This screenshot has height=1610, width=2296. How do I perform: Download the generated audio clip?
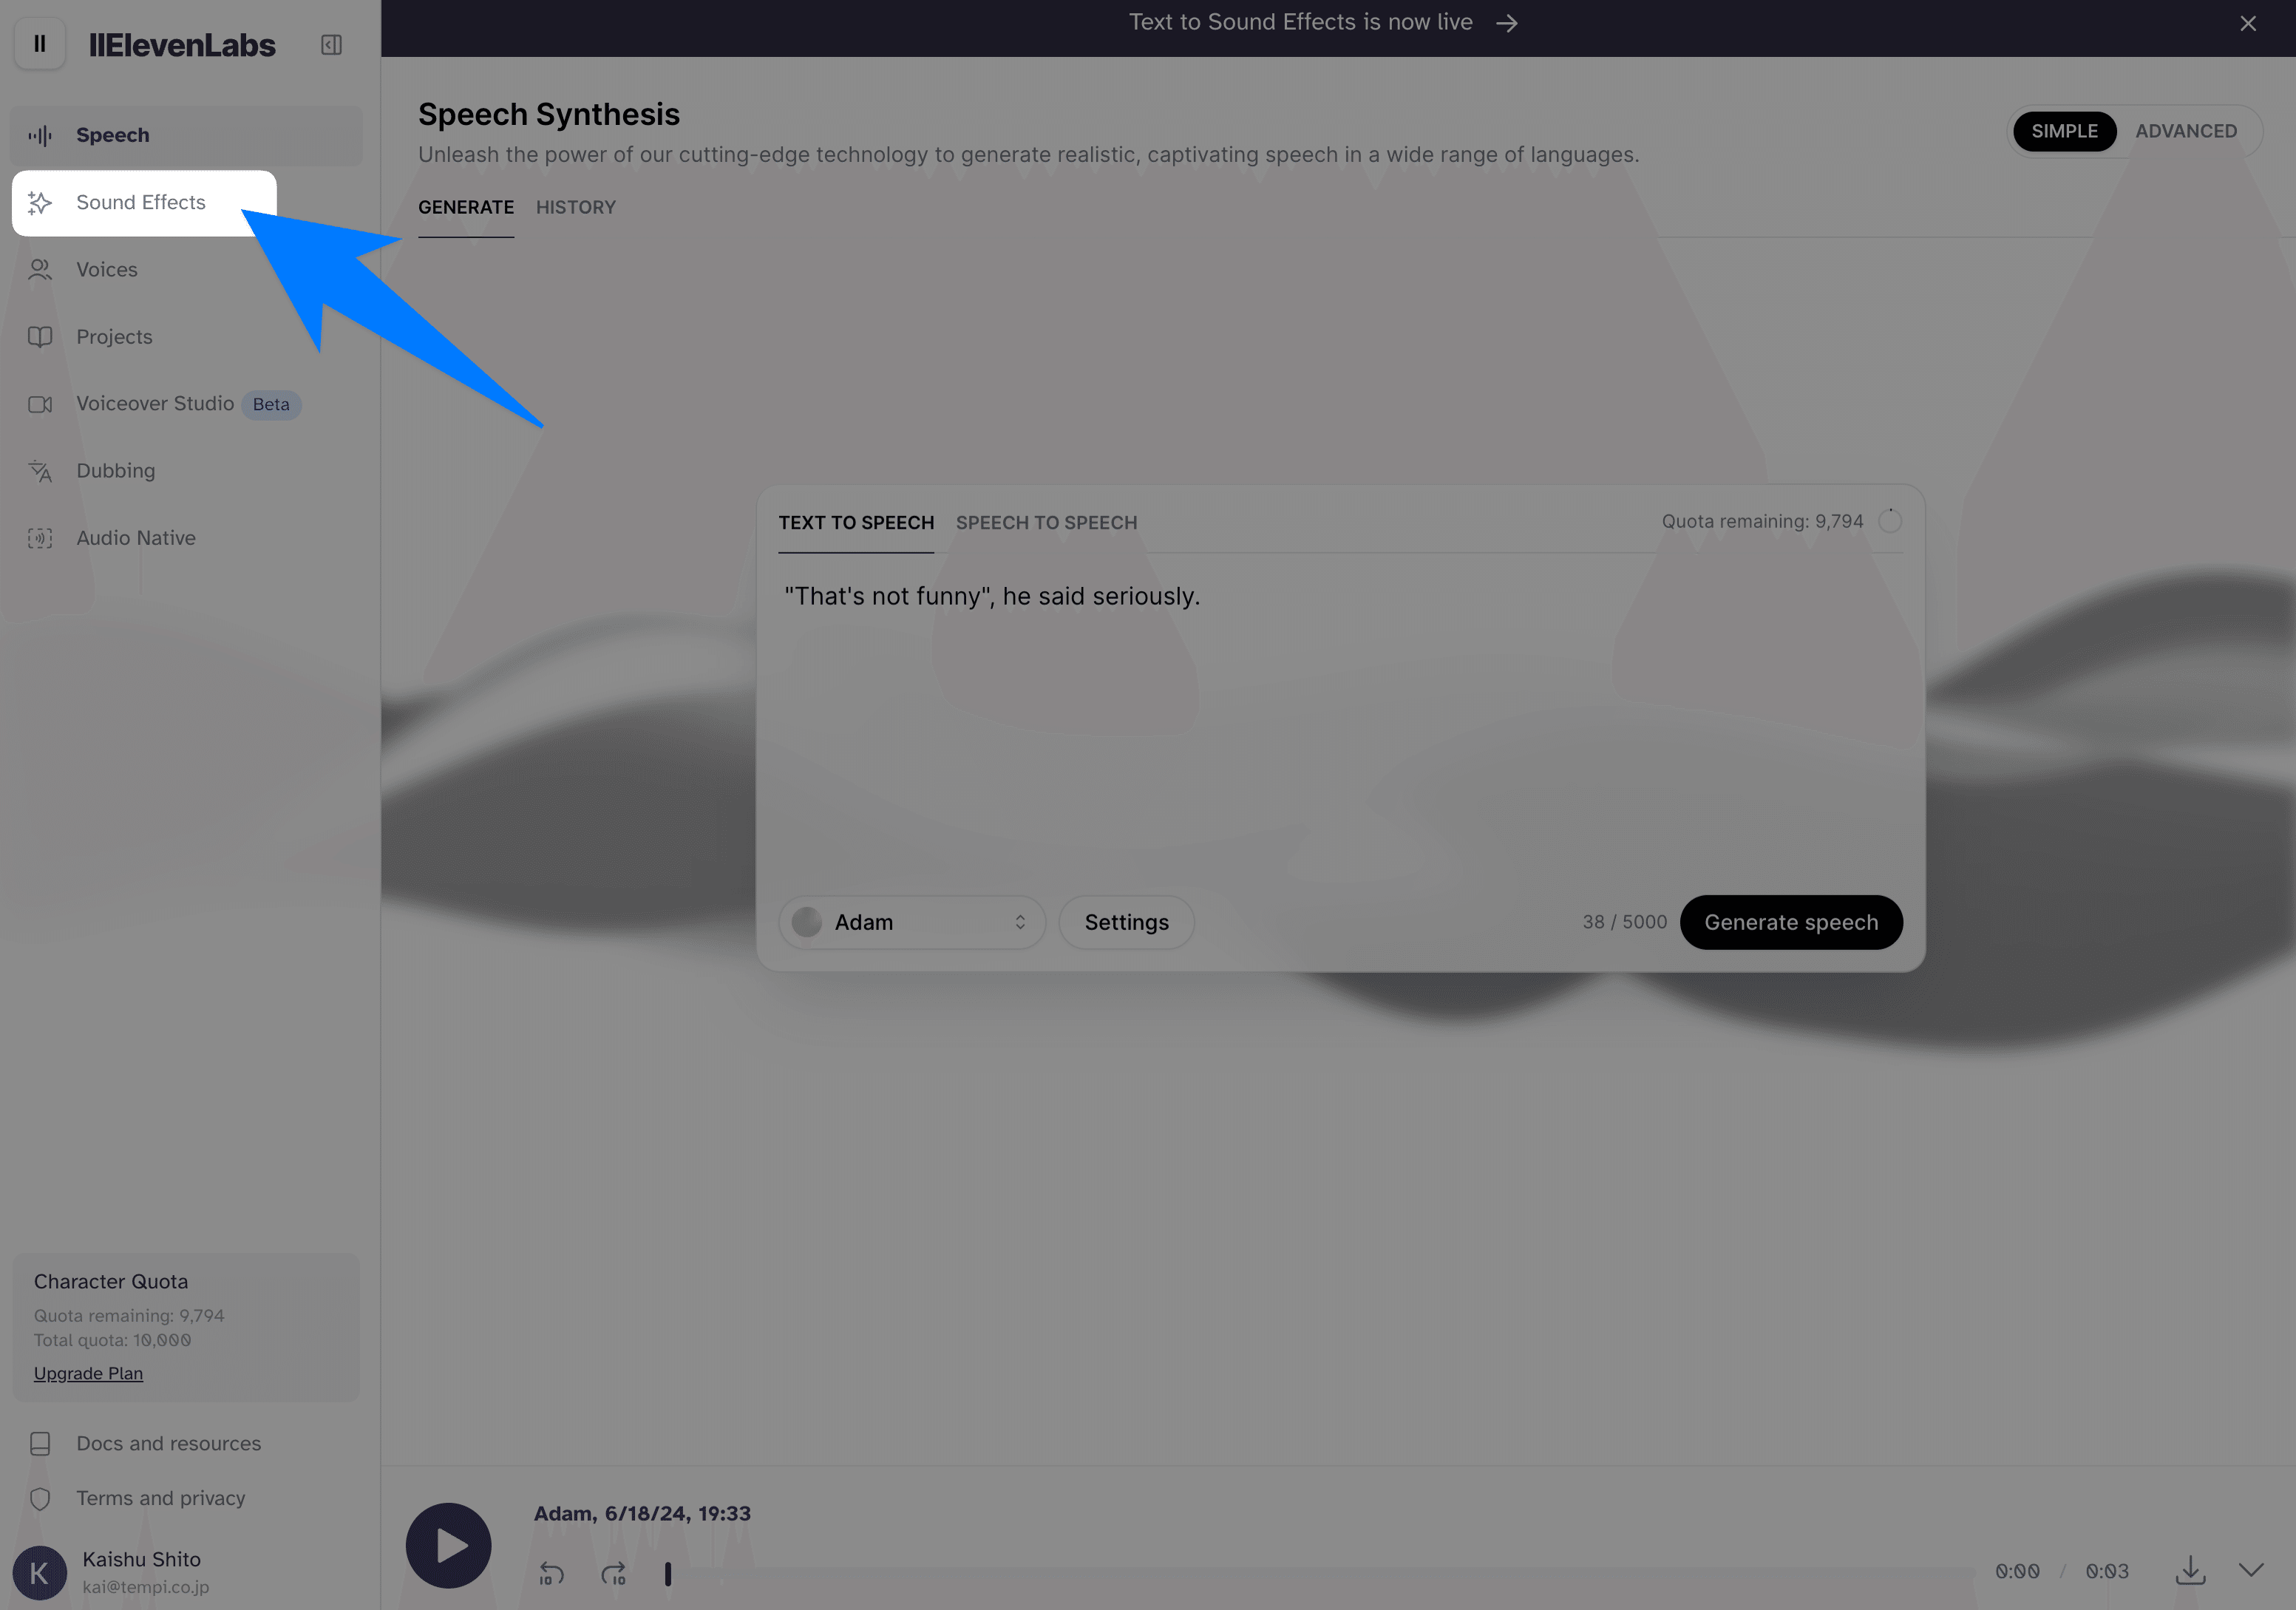(2190, 1570)
